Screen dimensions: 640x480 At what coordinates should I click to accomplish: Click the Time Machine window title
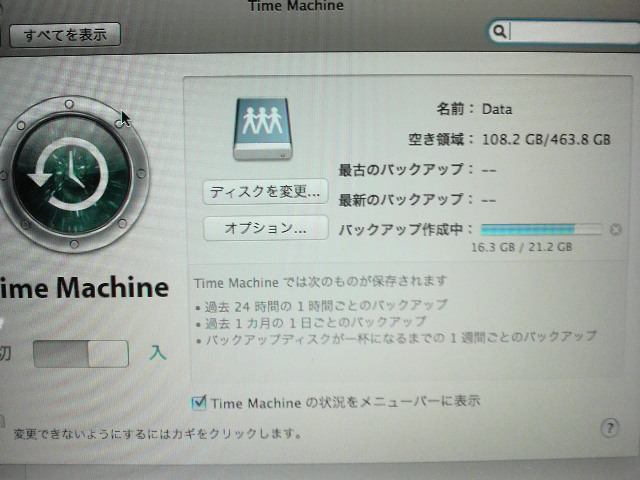pyautogui.click(x=296, y=6)
